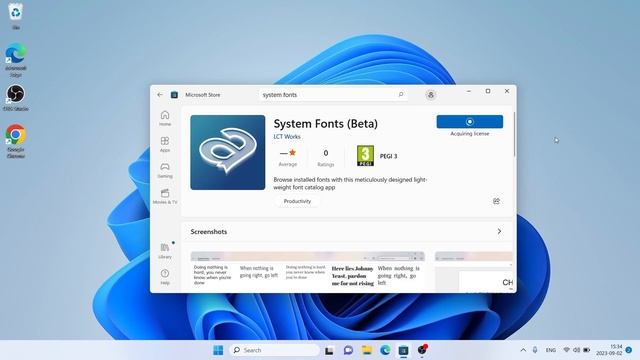Open the Chat app on the taskbar
This screenshot has width=640, height=360.
click(348, 350)
